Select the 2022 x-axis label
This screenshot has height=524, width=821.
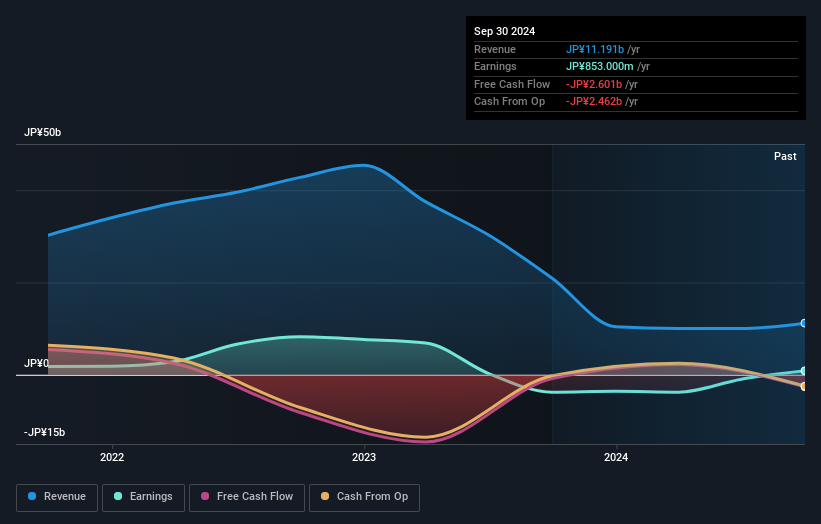pyautogui.click(x=112, y=458)
